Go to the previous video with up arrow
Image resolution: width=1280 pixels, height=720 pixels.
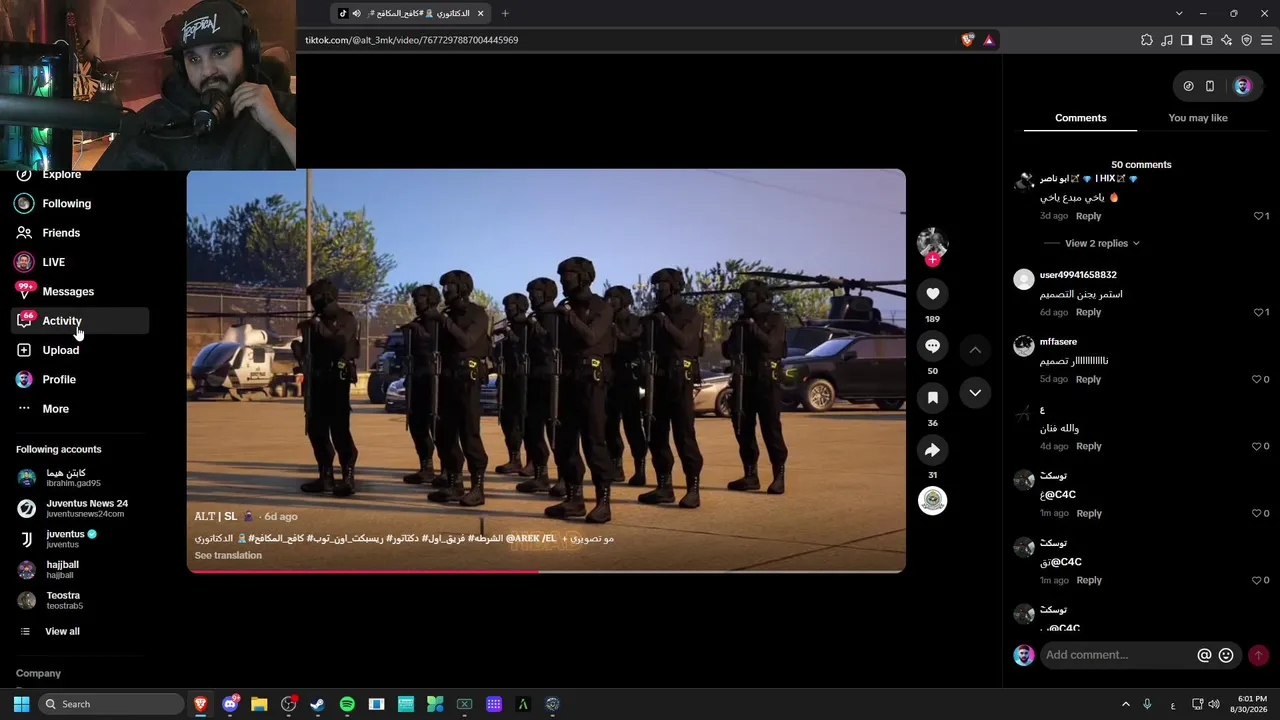pyautogui.click(x=975, y=350)
